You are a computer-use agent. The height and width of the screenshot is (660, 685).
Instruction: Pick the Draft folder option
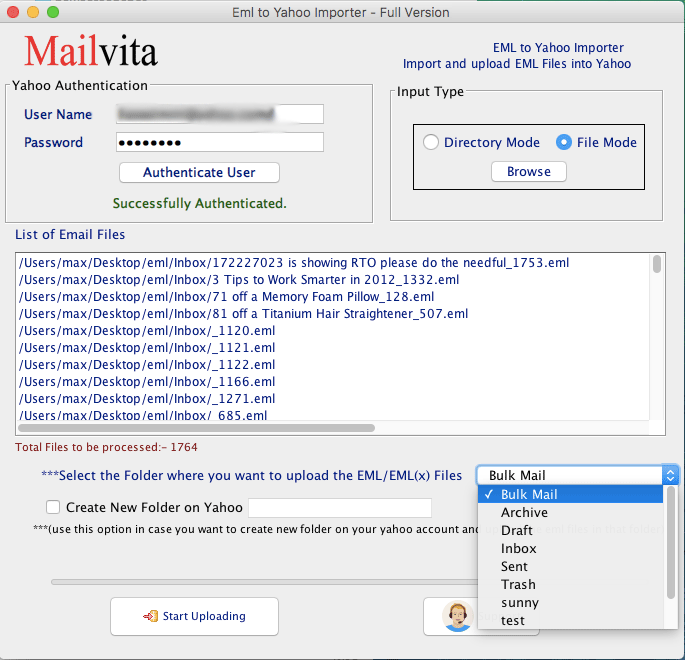pos(517,530)
